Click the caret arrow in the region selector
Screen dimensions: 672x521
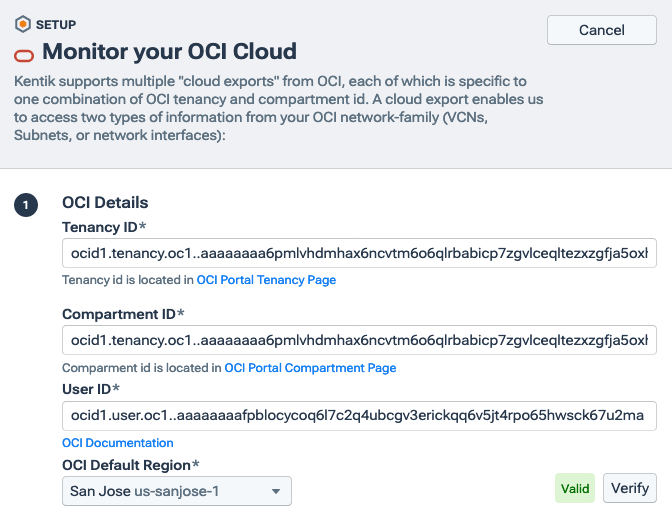(275, 491)
